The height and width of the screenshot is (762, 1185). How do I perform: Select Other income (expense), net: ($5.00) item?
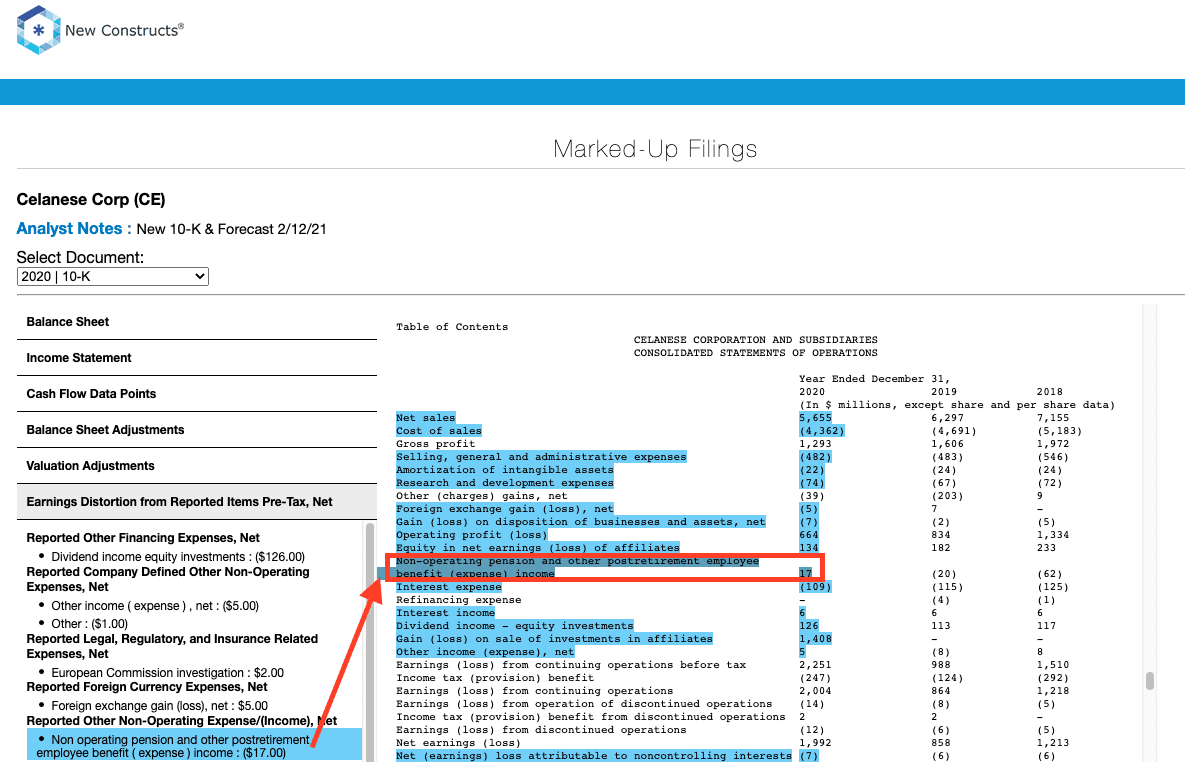pos(155,606)
